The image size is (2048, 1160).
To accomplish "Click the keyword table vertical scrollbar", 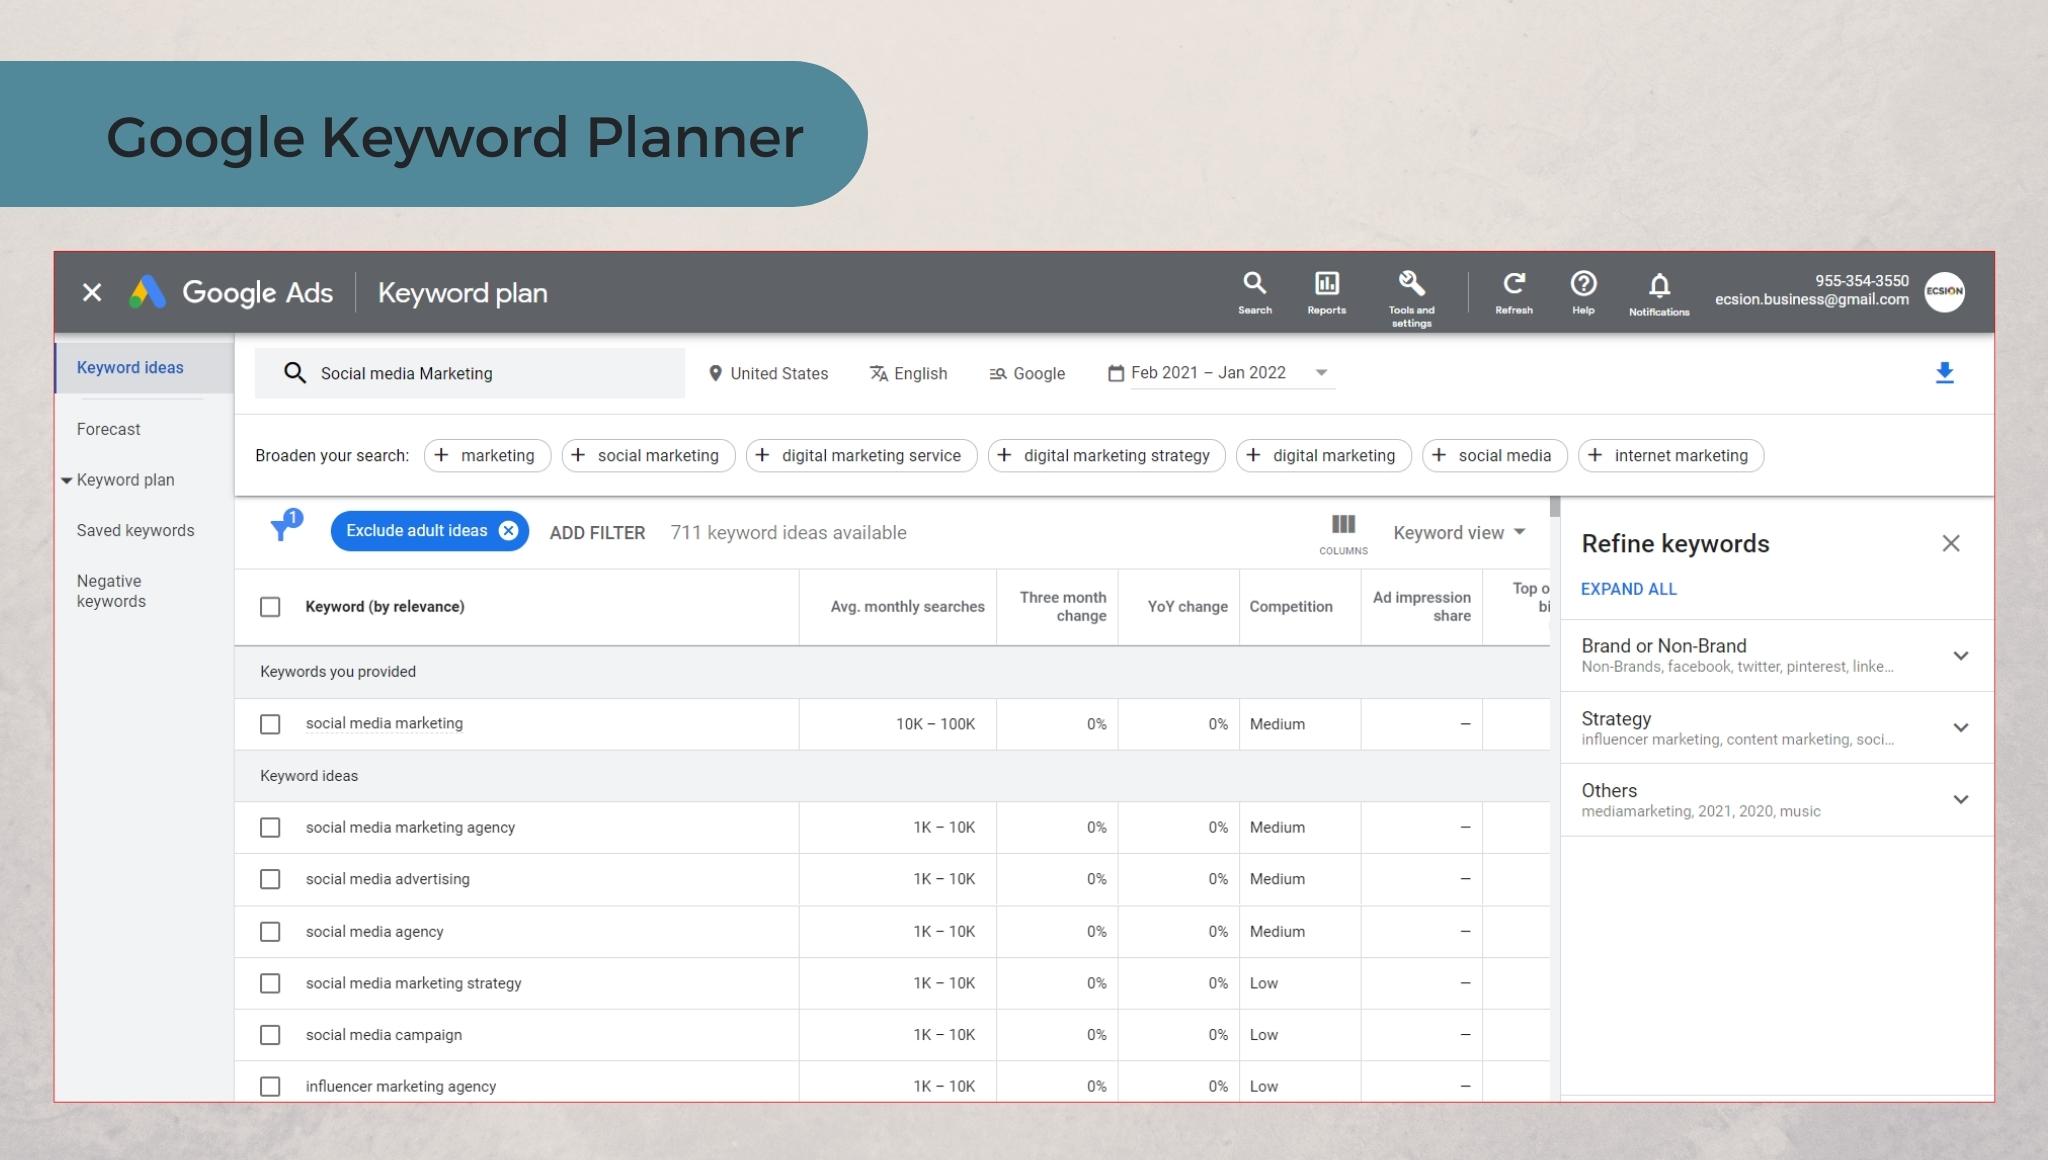I will tap(1555, 507).
